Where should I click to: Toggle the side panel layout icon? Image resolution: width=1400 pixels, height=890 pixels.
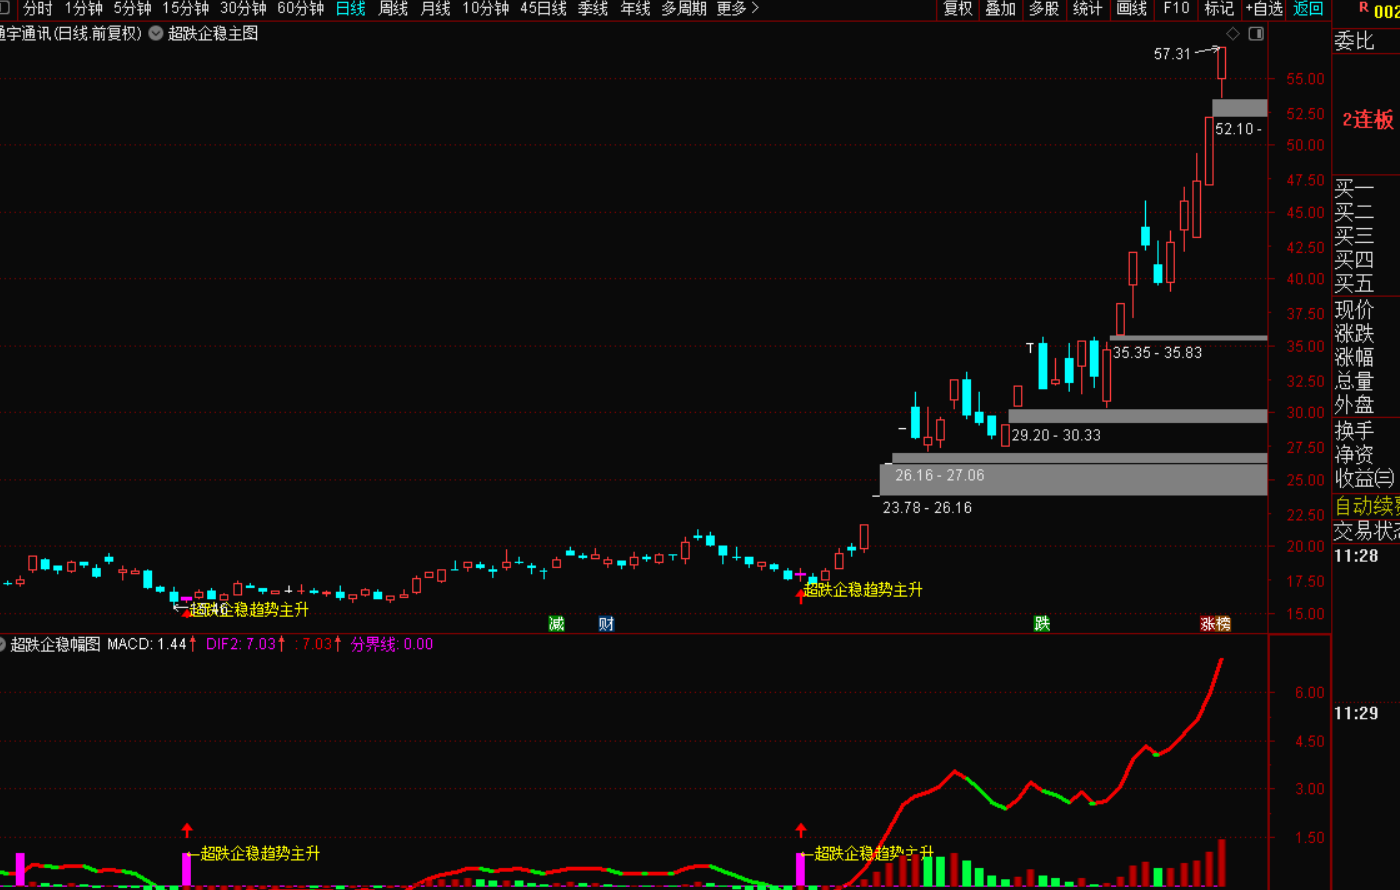pyautogui.click(x=1256, y=34)
